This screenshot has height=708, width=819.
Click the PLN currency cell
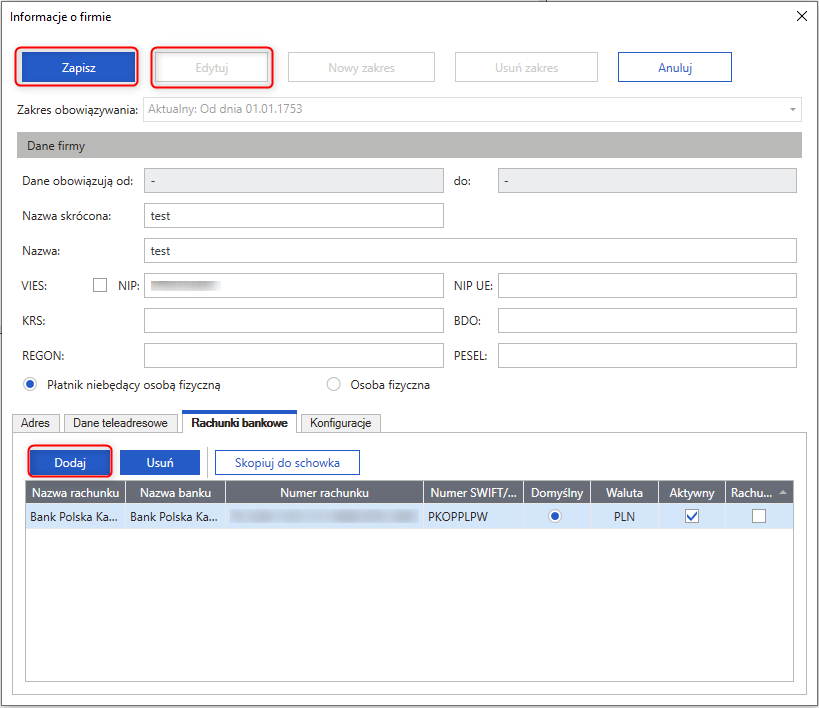tap(624, 516)
